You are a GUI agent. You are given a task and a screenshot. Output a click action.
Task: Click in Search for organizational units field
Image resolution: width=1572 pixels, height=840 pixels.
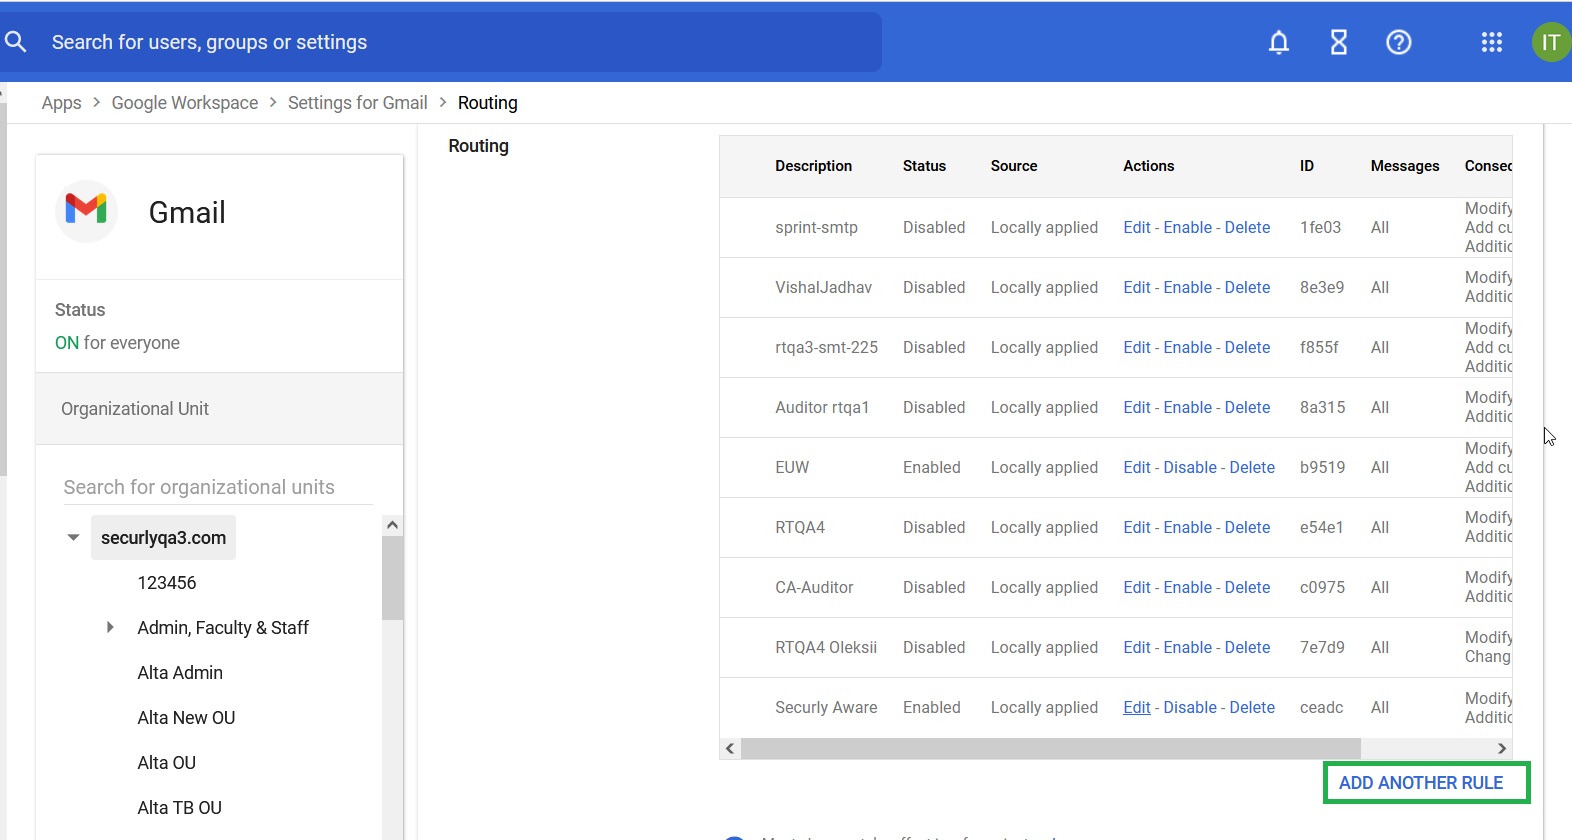[218, 487]
